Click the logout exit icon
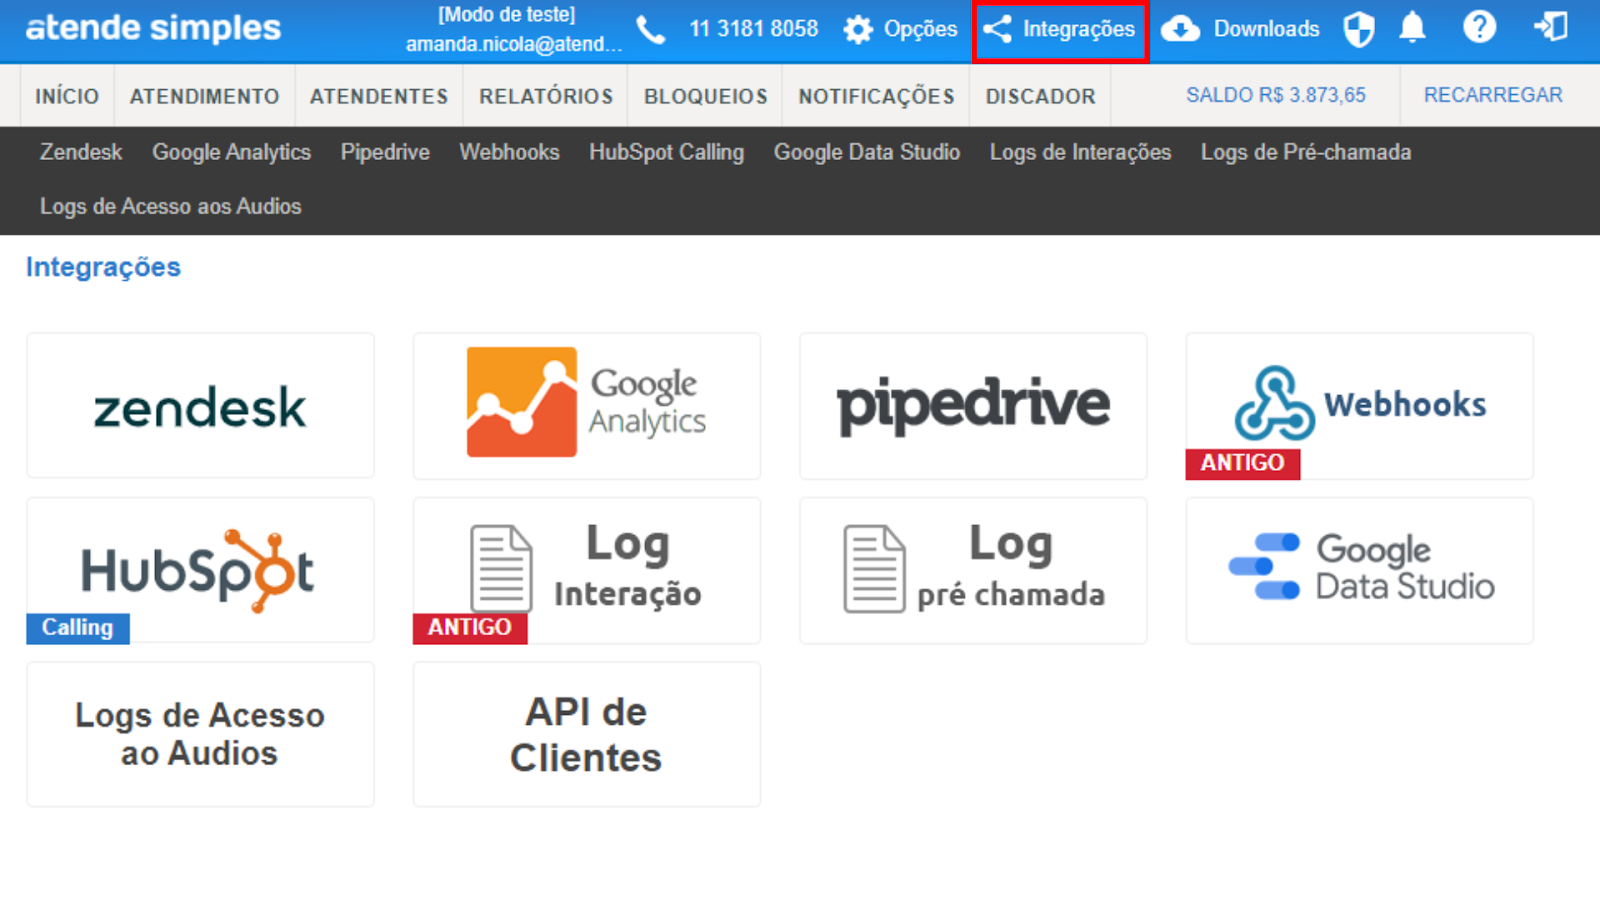 point(1551,27)
